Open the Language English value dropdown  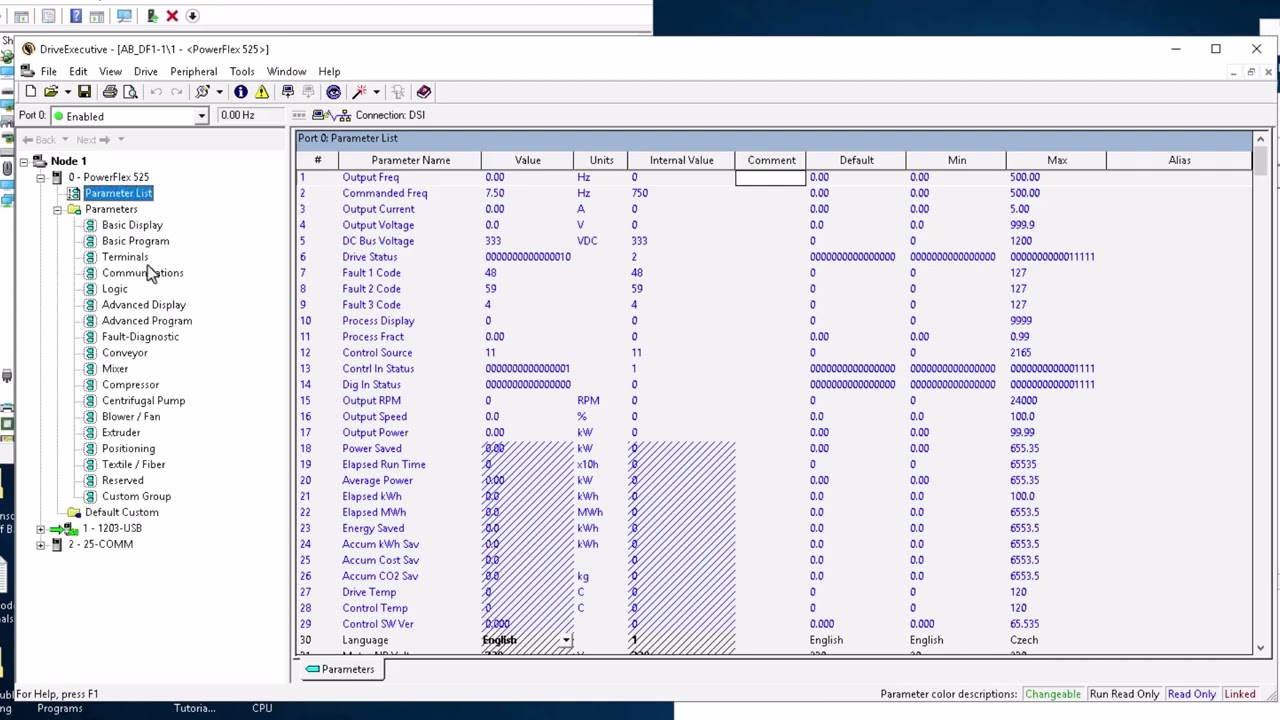(566, 641)
